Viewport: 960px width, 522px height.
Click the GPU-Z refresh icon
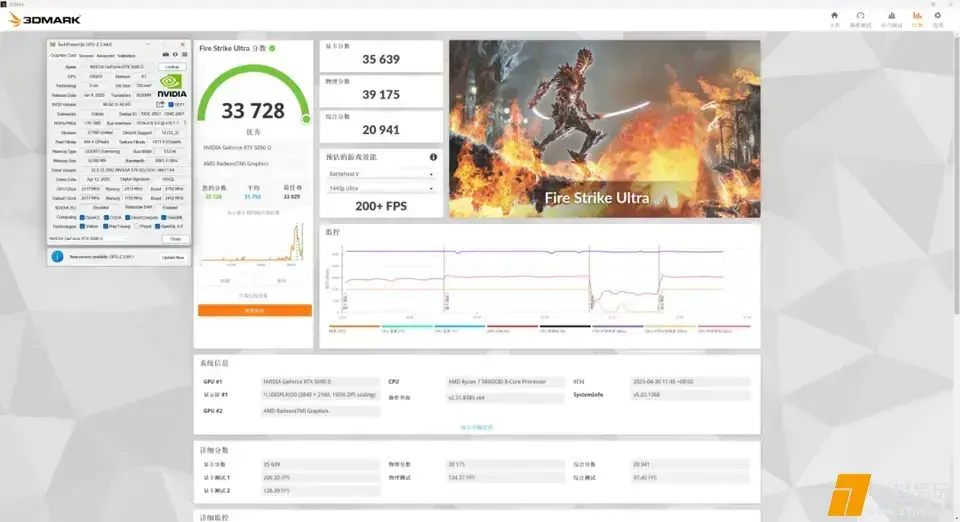point(175,54)
